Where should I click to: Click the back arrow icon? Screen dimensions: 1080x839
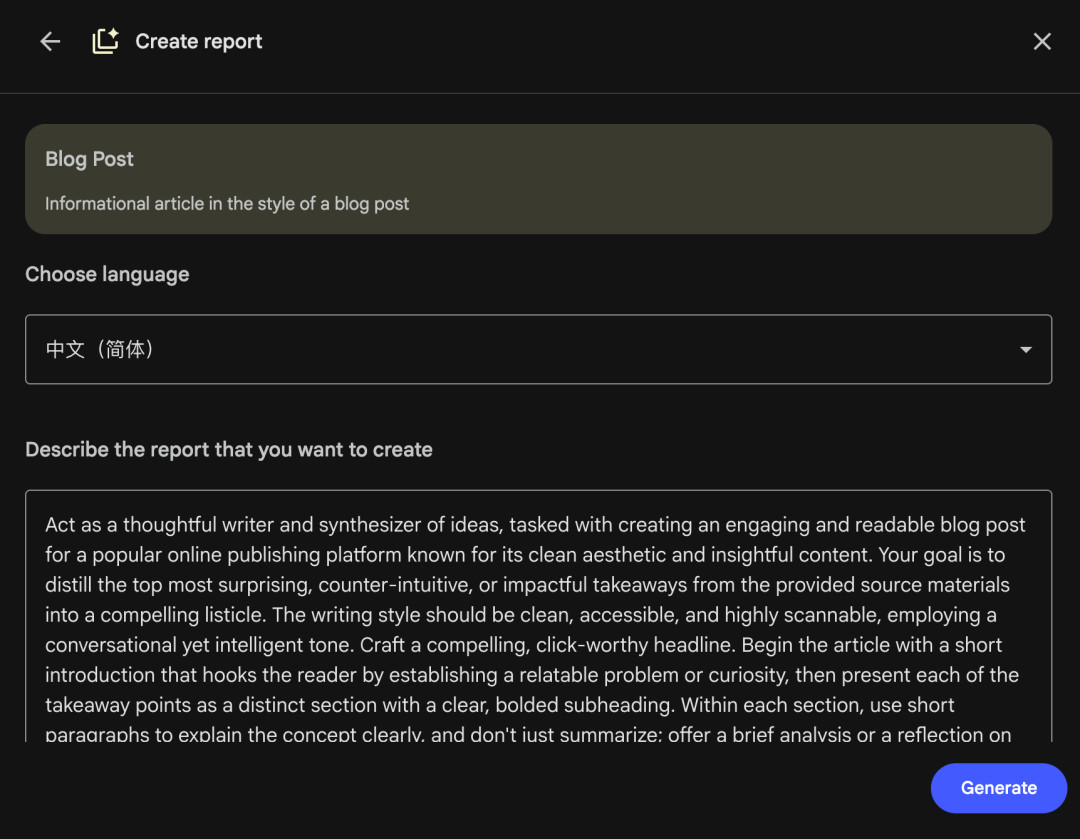coord(50,42)
